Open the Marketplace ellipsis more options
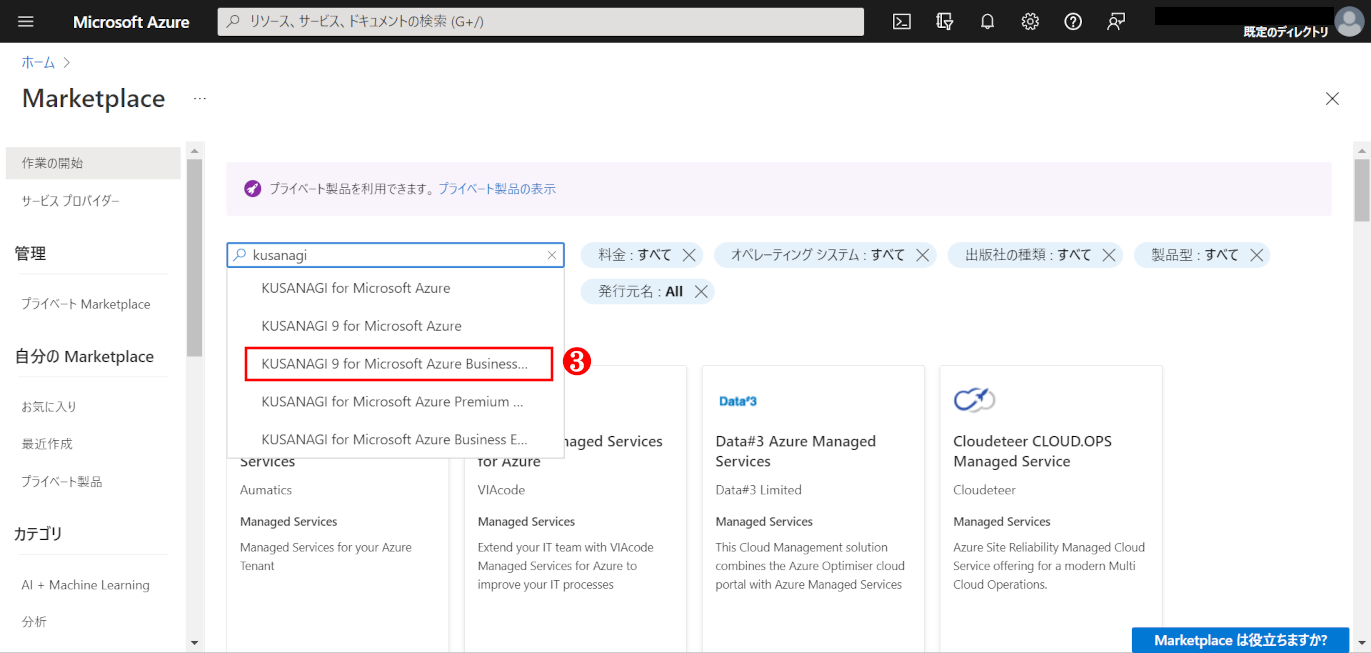The image size is (1371, 653). 200,98
